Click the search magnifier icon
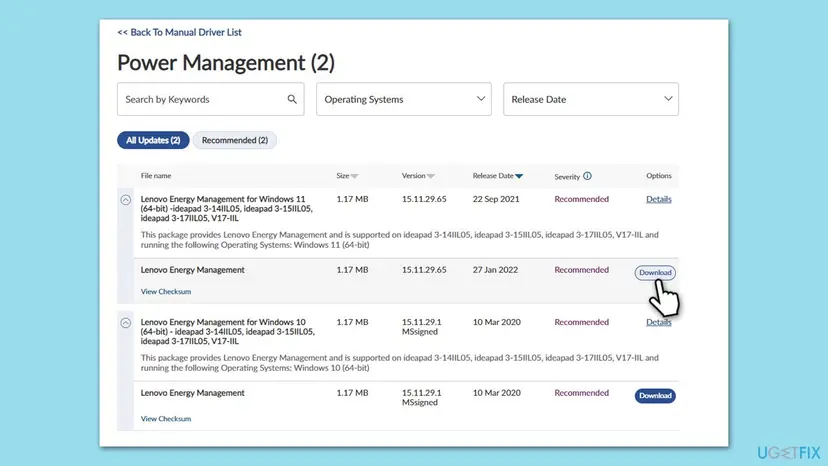This screenshot has height=466, width=828. click(x=292, y=99)
